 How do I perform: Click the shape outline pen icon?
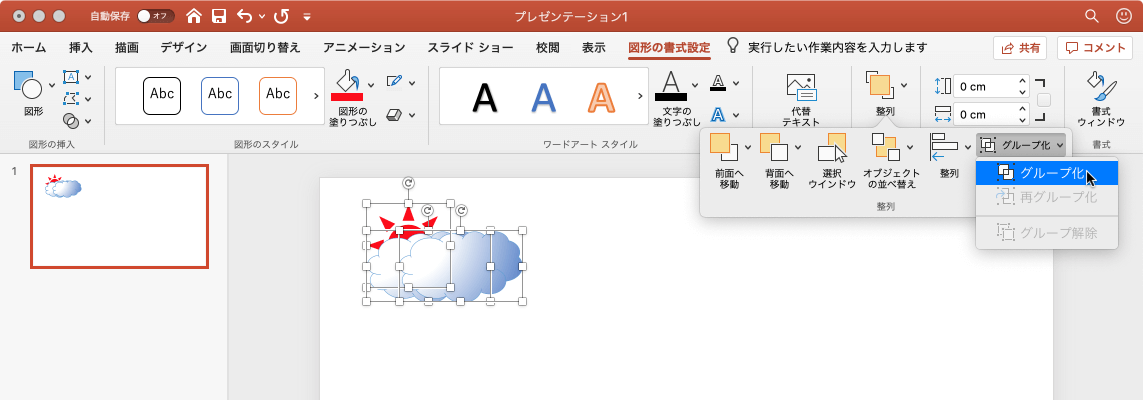tap(394, 81)
